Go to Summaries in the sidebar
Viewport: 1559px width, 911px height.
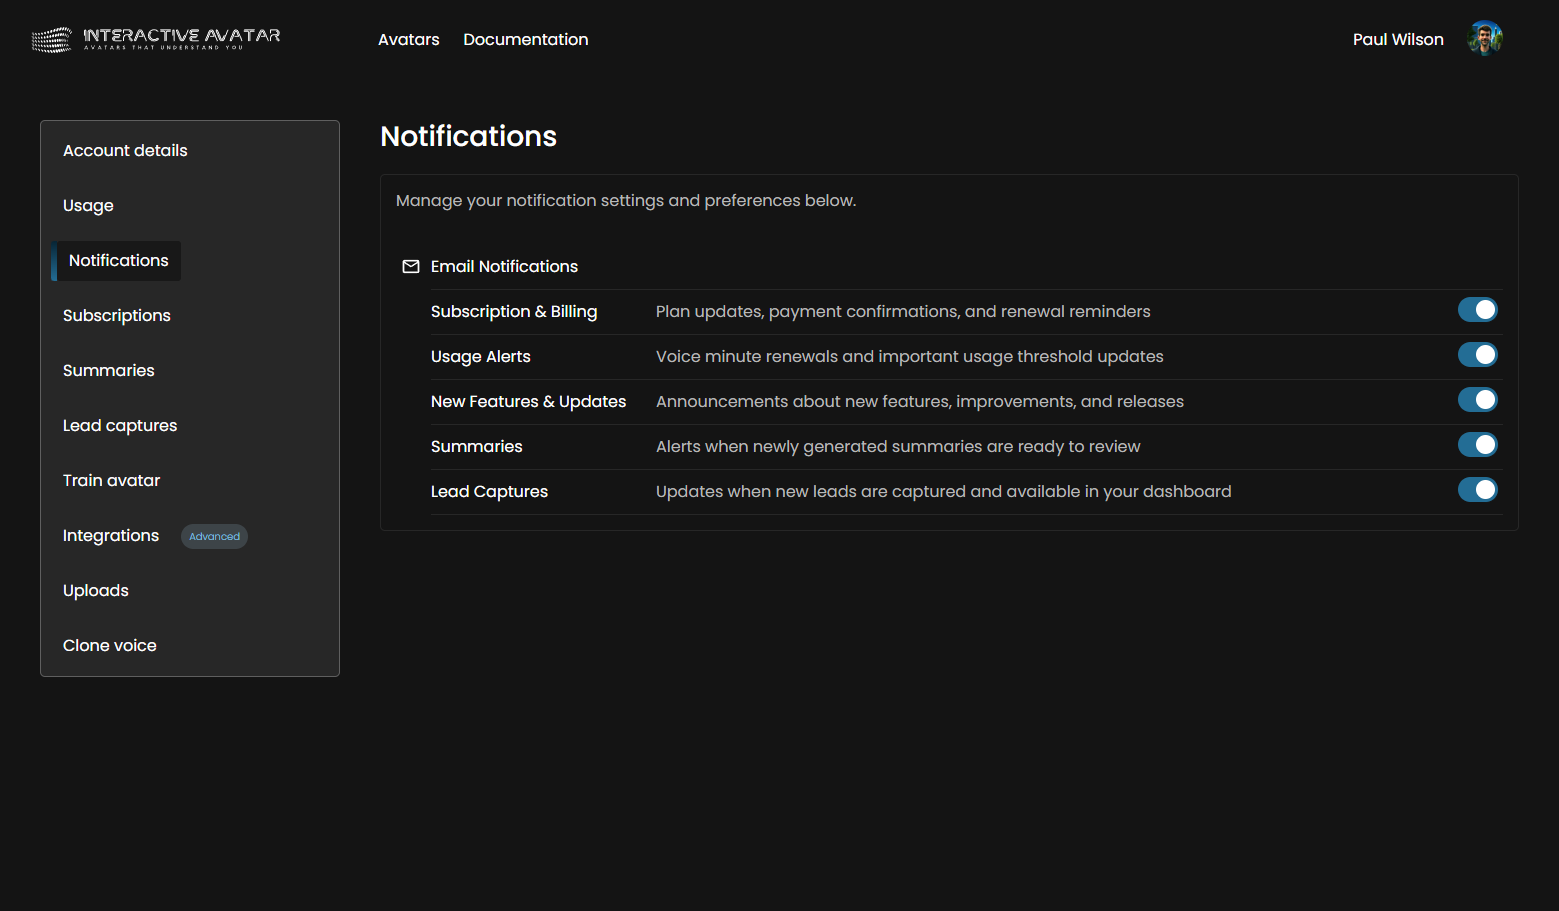[x=109, y=370]
